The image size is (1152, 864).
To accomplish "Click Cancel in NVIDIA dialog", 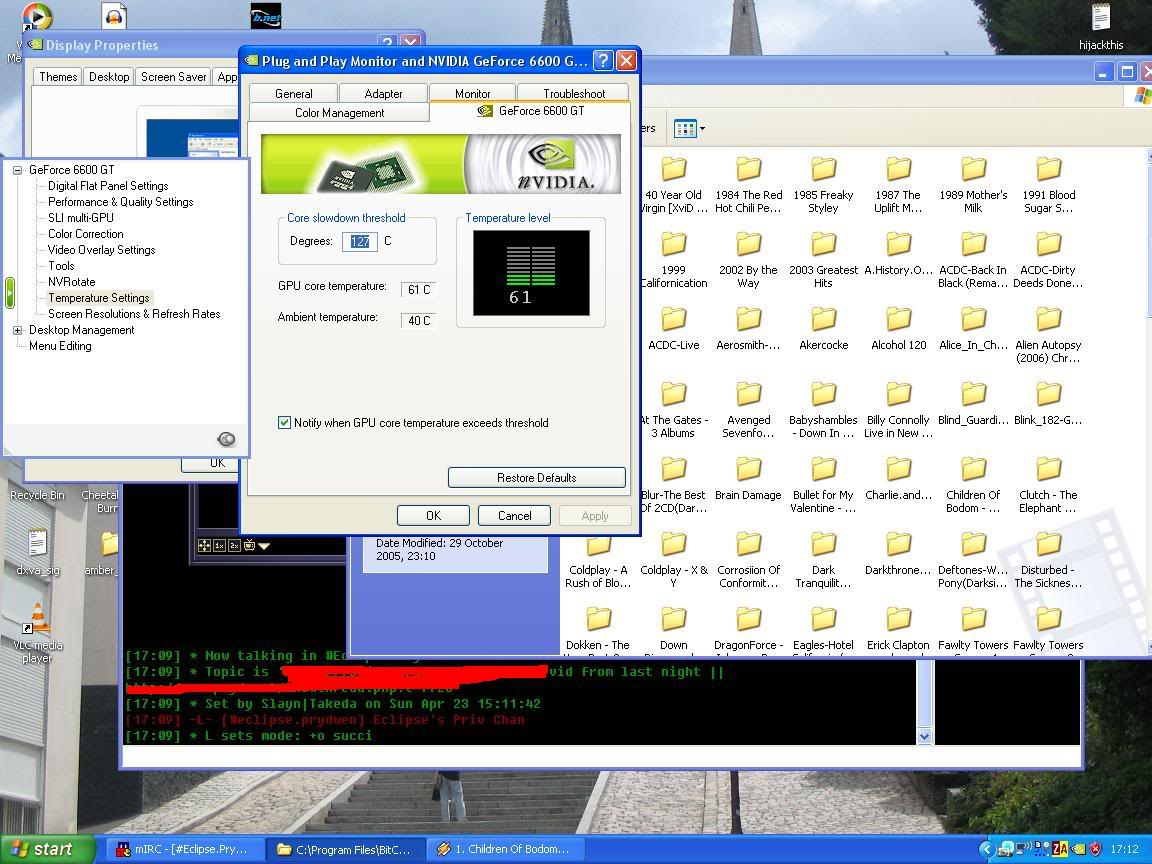I will click(x=514, y=516).
